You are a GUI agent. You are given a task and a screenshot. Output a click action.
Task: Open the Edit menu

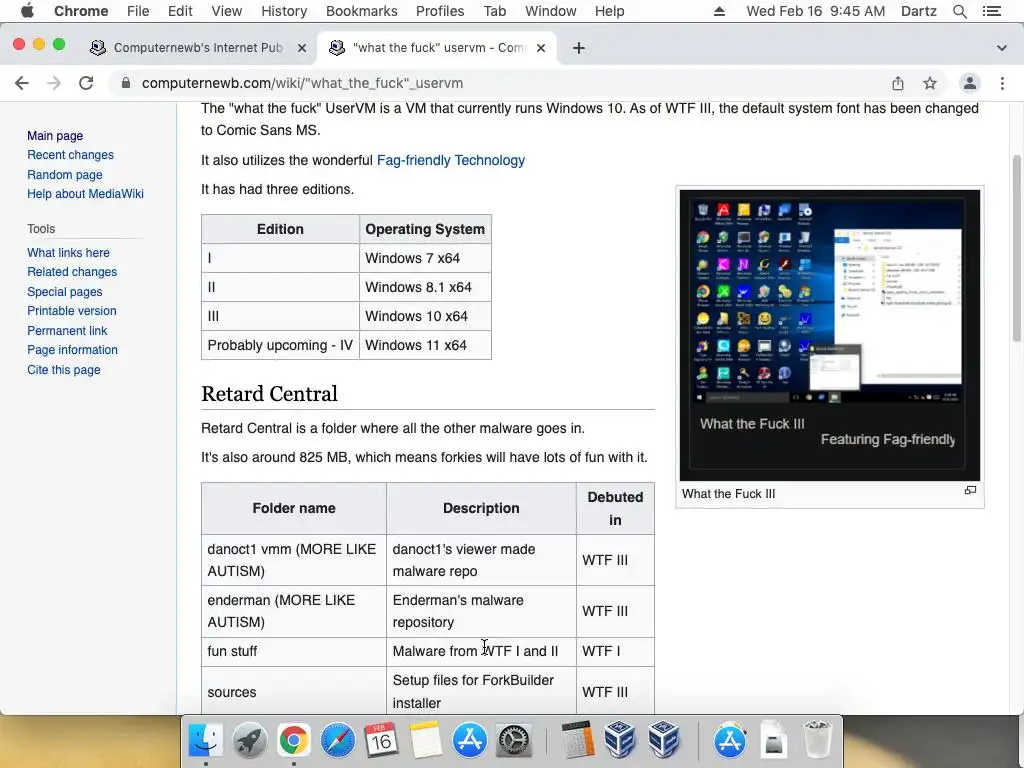tap(180, 11)
